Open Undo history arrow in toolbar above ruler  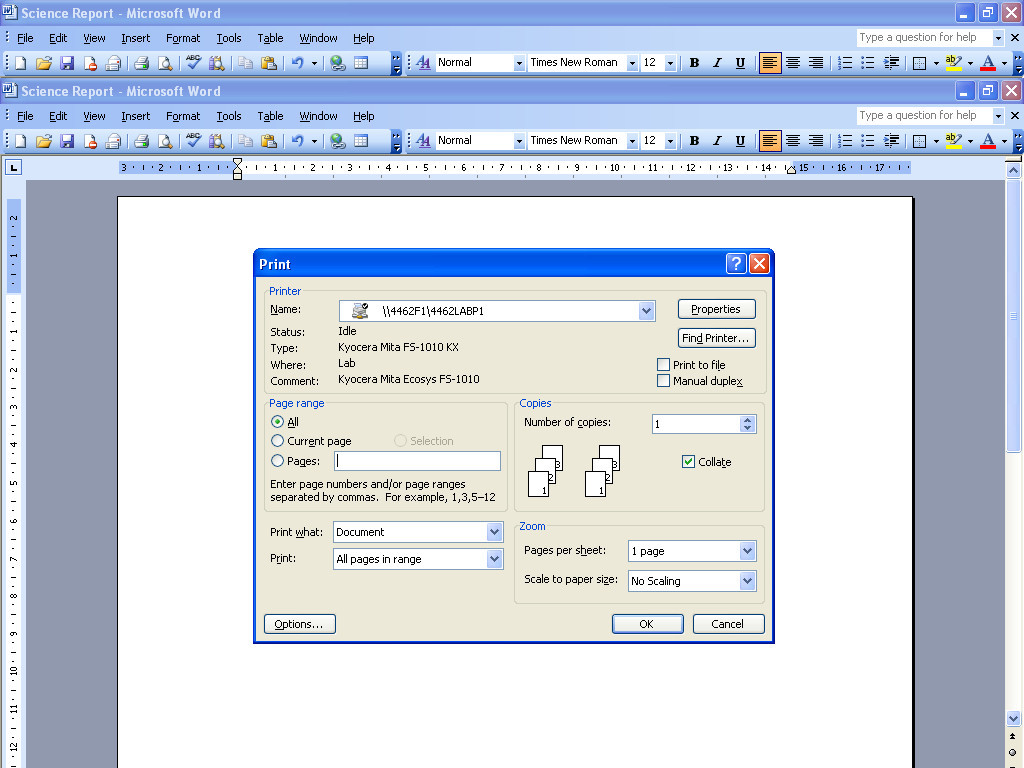[314, 141]
